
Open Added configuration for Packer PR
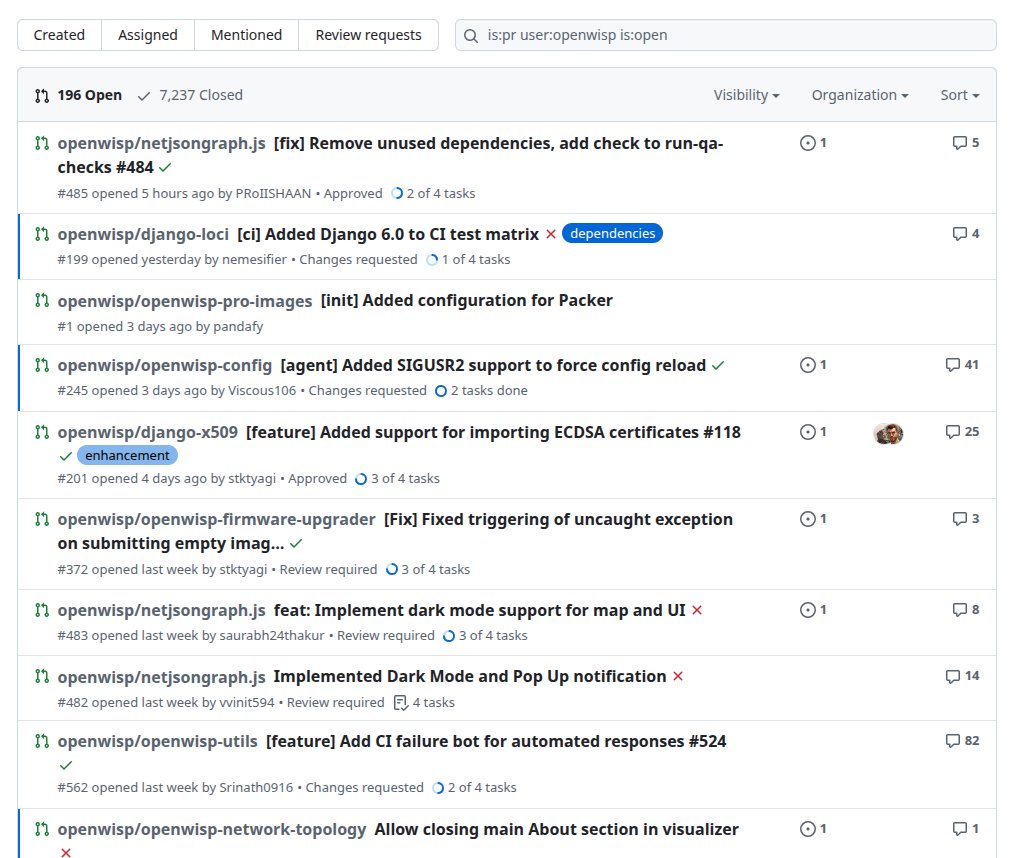point(467,301)
